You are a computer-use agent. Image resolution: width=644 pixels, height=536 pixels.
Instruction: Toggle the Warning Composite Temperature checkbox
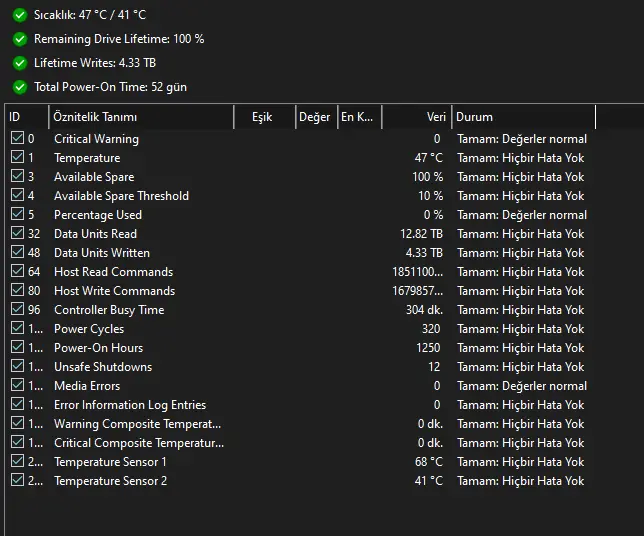coord(17,422)
